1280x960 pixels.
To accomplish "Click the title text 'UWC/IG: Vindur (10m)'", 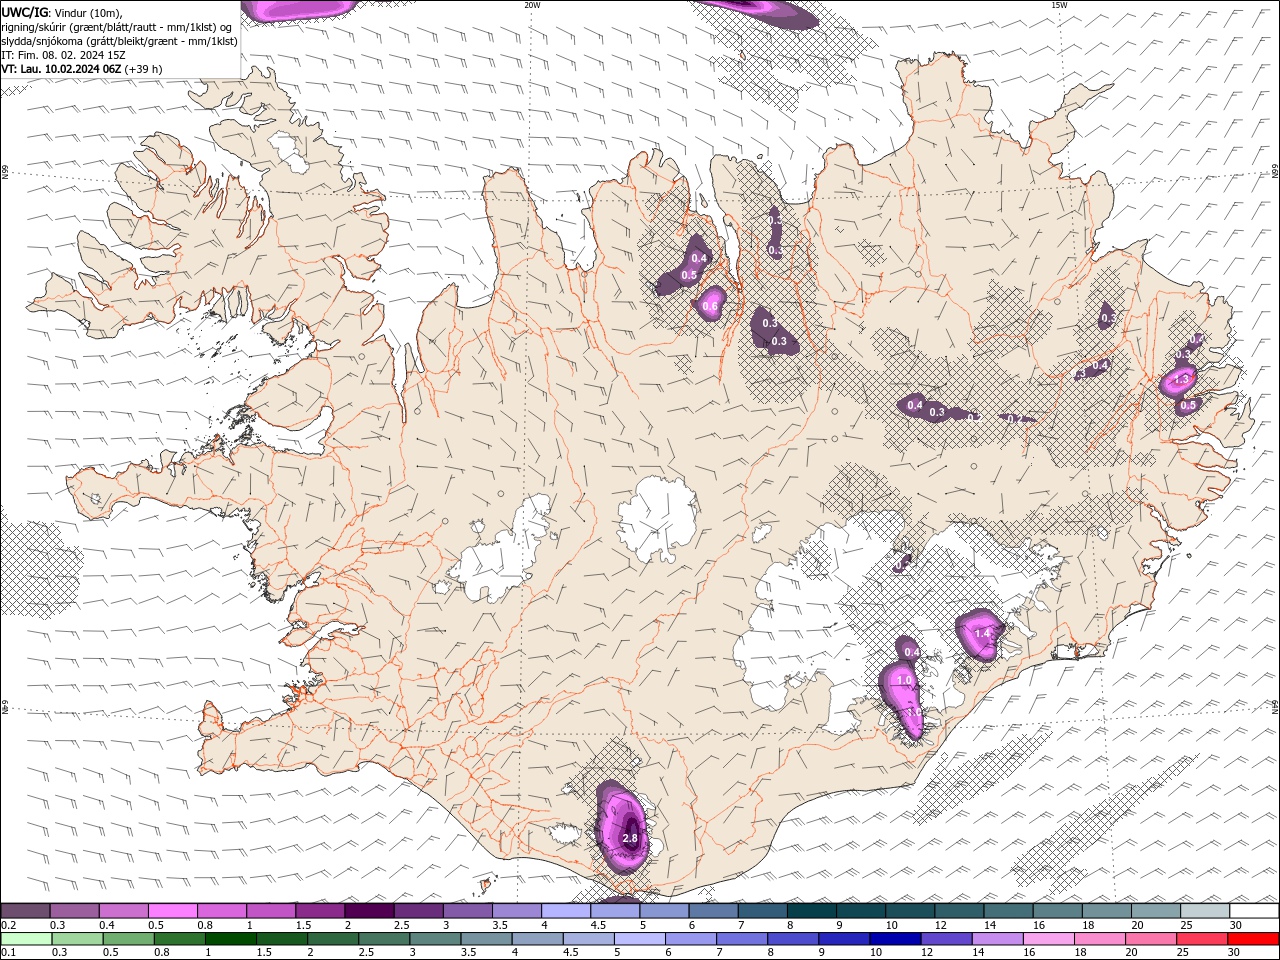I will point(60,12).
